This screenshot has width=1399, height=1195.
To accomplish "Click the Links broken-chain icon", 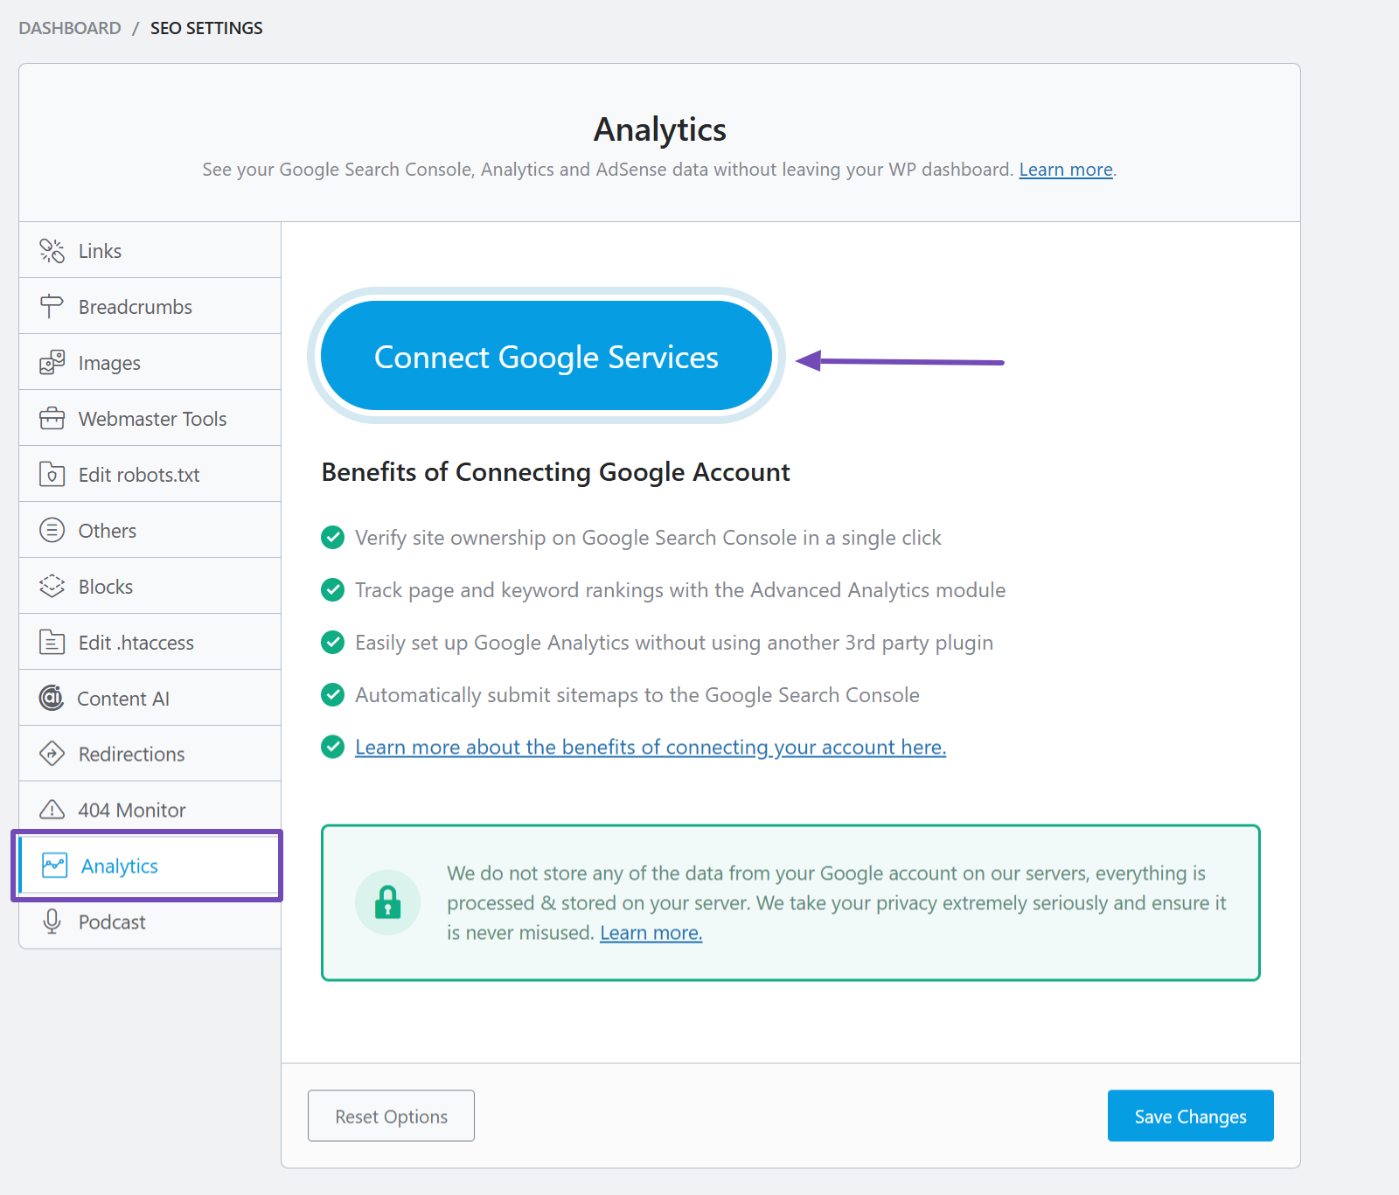I will tap(52, 250).
